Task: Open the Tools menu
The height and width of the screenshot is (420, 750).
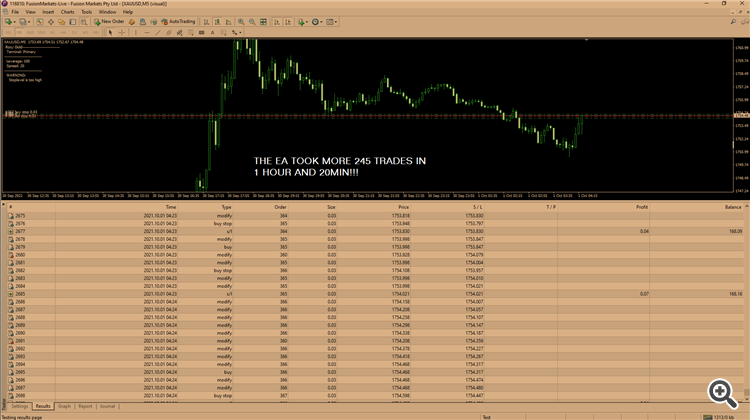Action: coord(87,12)
